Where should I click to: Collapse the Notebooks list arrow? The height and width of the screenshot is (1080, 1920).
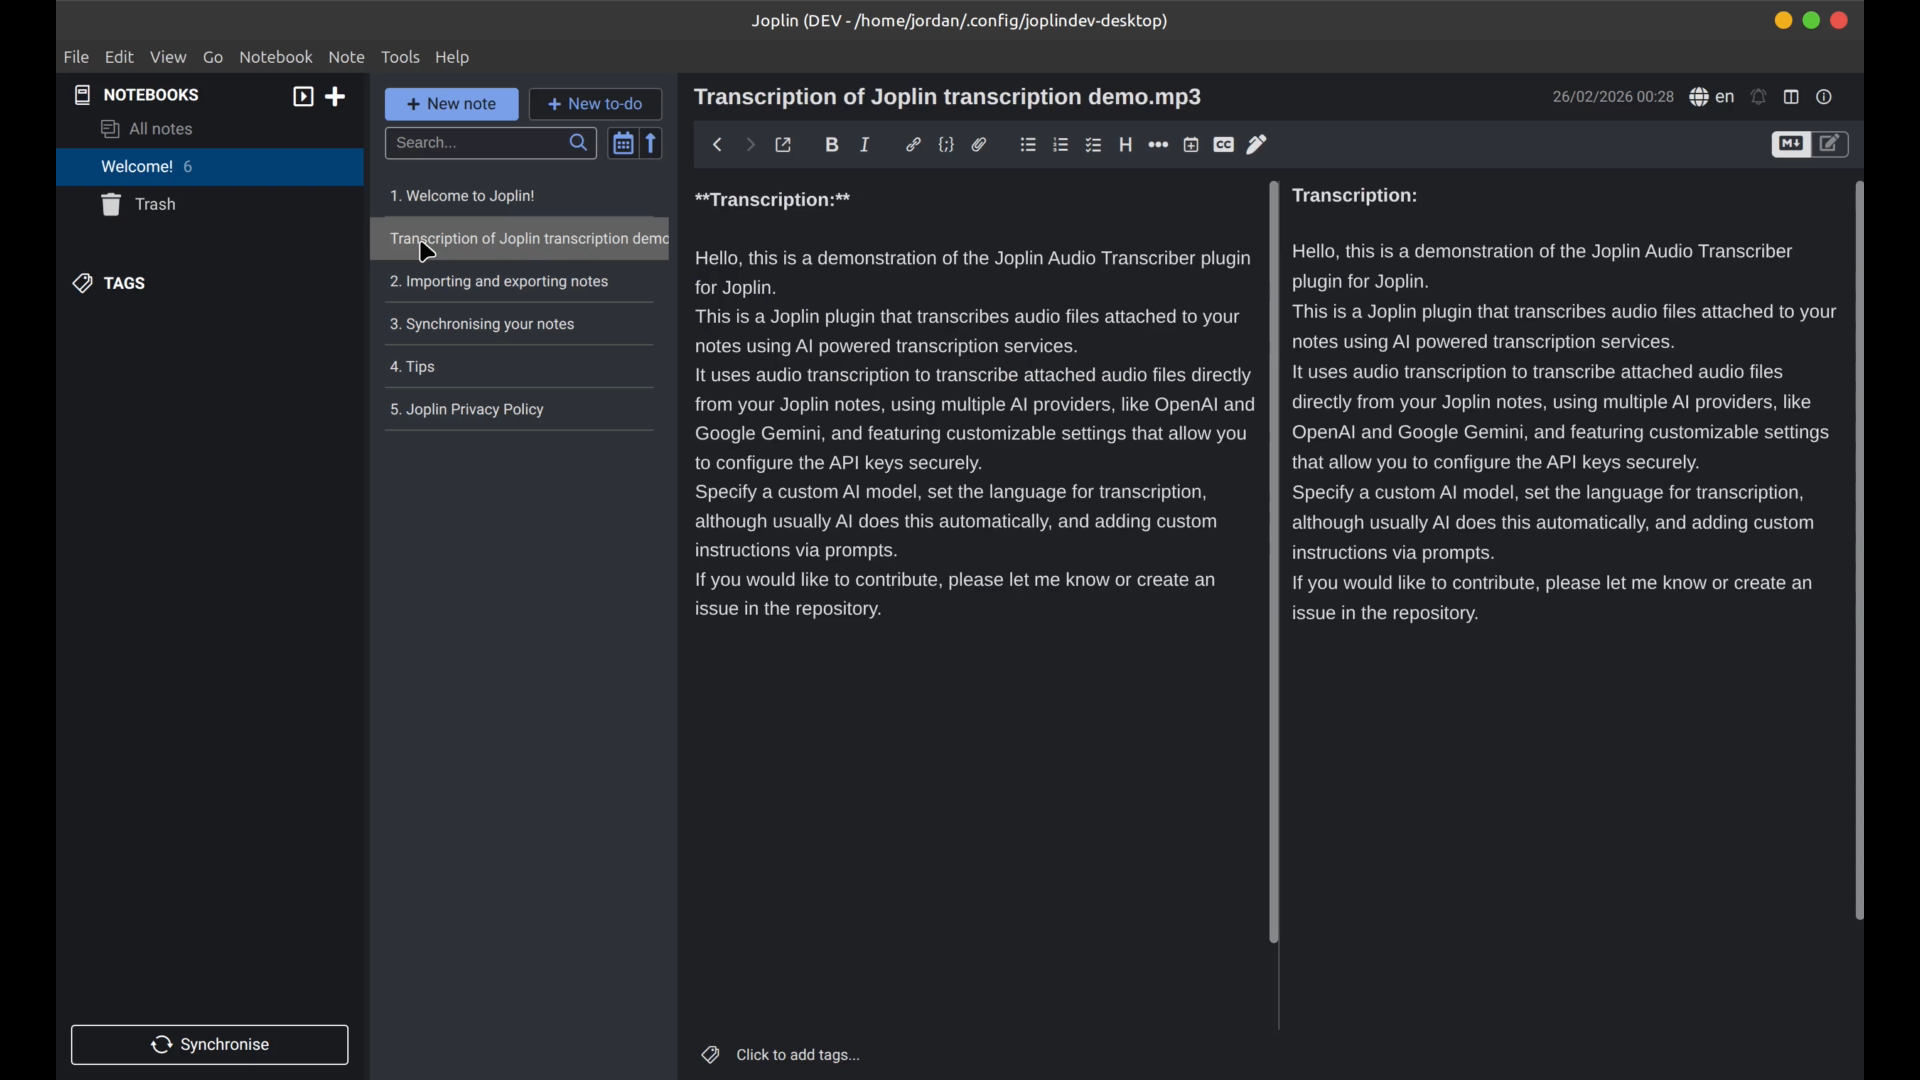(x=303, y=97)
